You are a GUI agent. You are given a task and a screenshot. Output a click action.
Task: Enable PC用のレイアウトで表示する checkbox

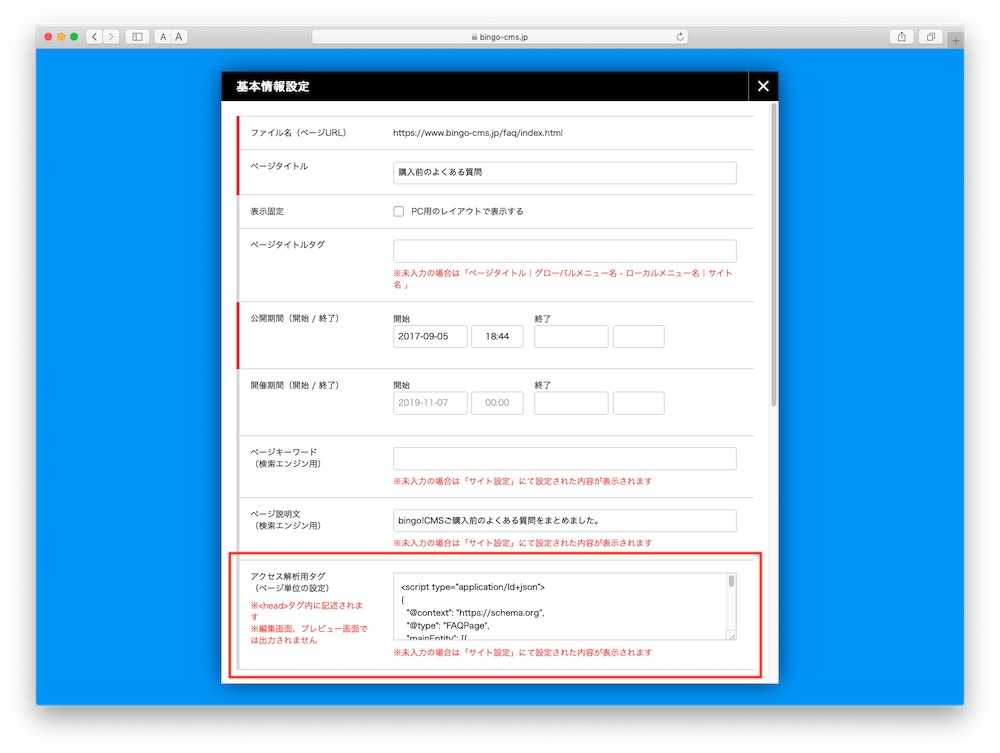399,212
